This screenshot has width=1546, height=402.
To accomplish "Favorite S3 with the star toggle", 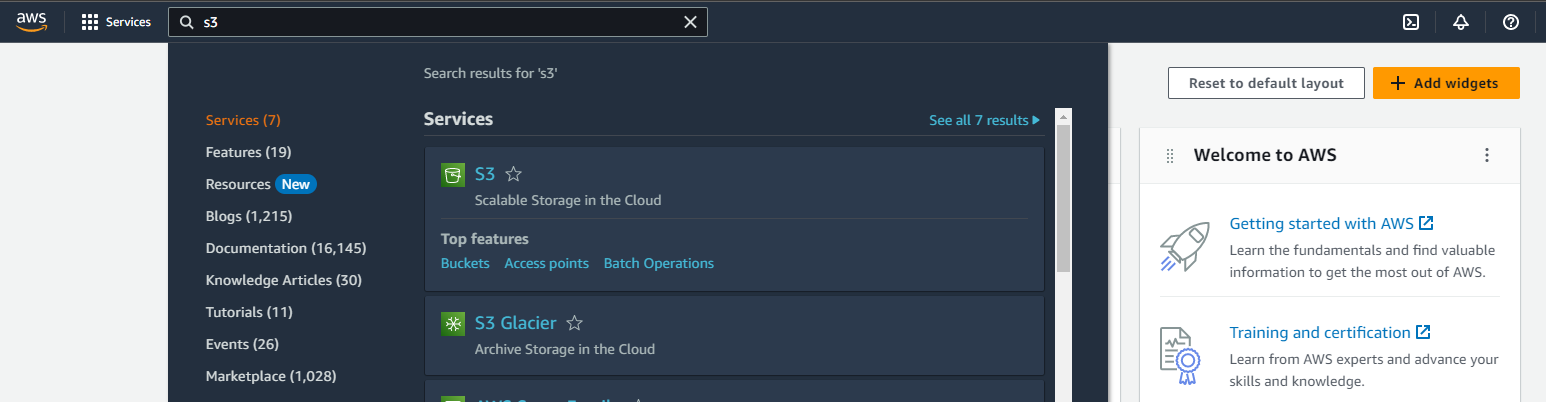I will pos(513,175).
